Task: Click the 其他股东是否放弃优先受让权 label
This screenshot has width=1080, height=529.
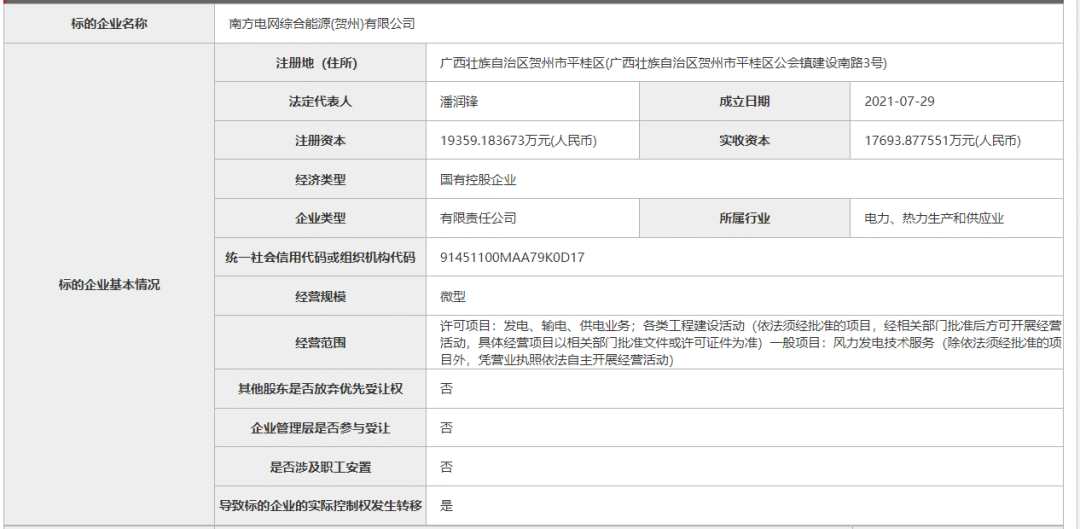Action: coord(320,388)
